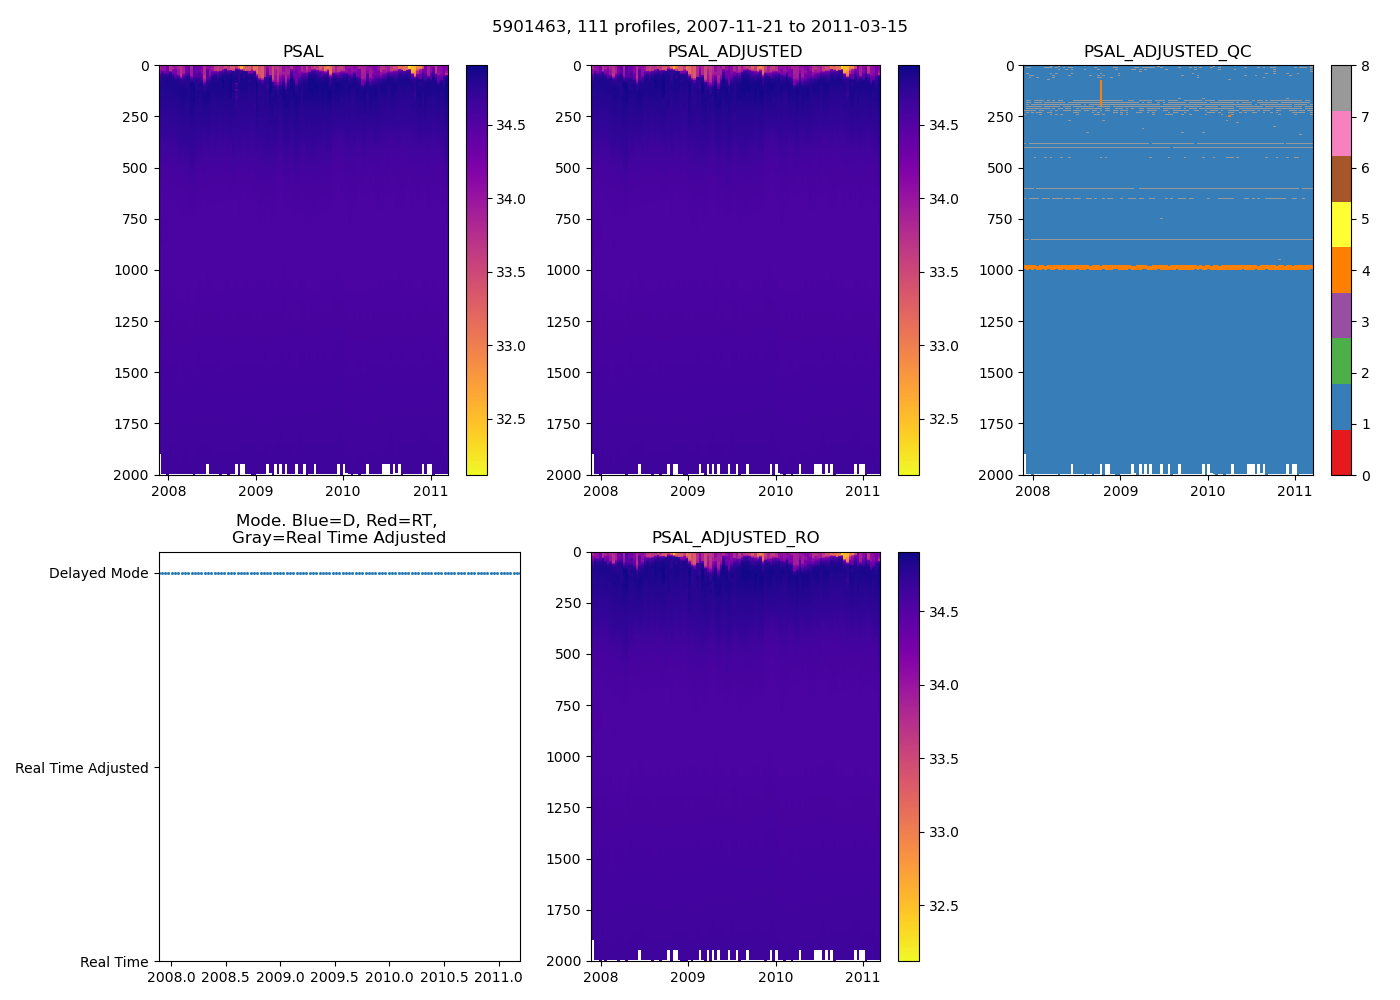Viewport: 1400px width, 1000px height.
Task: Click the Real Time Adjusted axis label
Action: coord(82,768)
